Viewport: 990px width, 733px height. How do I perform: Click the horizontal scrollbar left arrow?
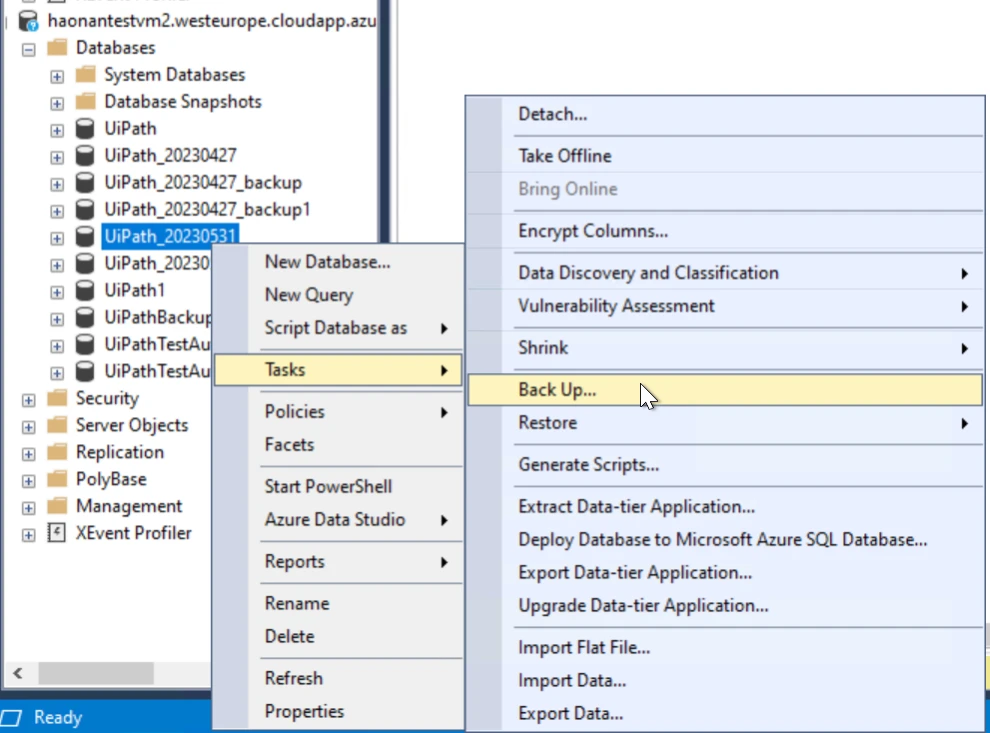point(18,673)
